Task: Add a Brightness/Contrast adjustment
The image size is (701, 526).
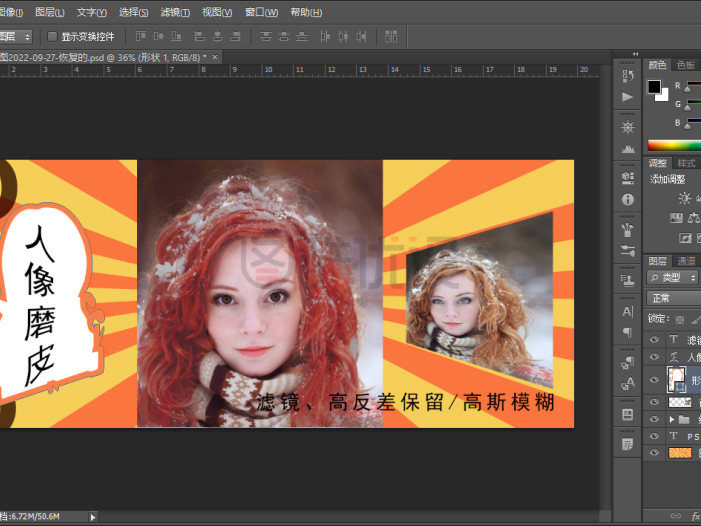Action: [684, 198]
